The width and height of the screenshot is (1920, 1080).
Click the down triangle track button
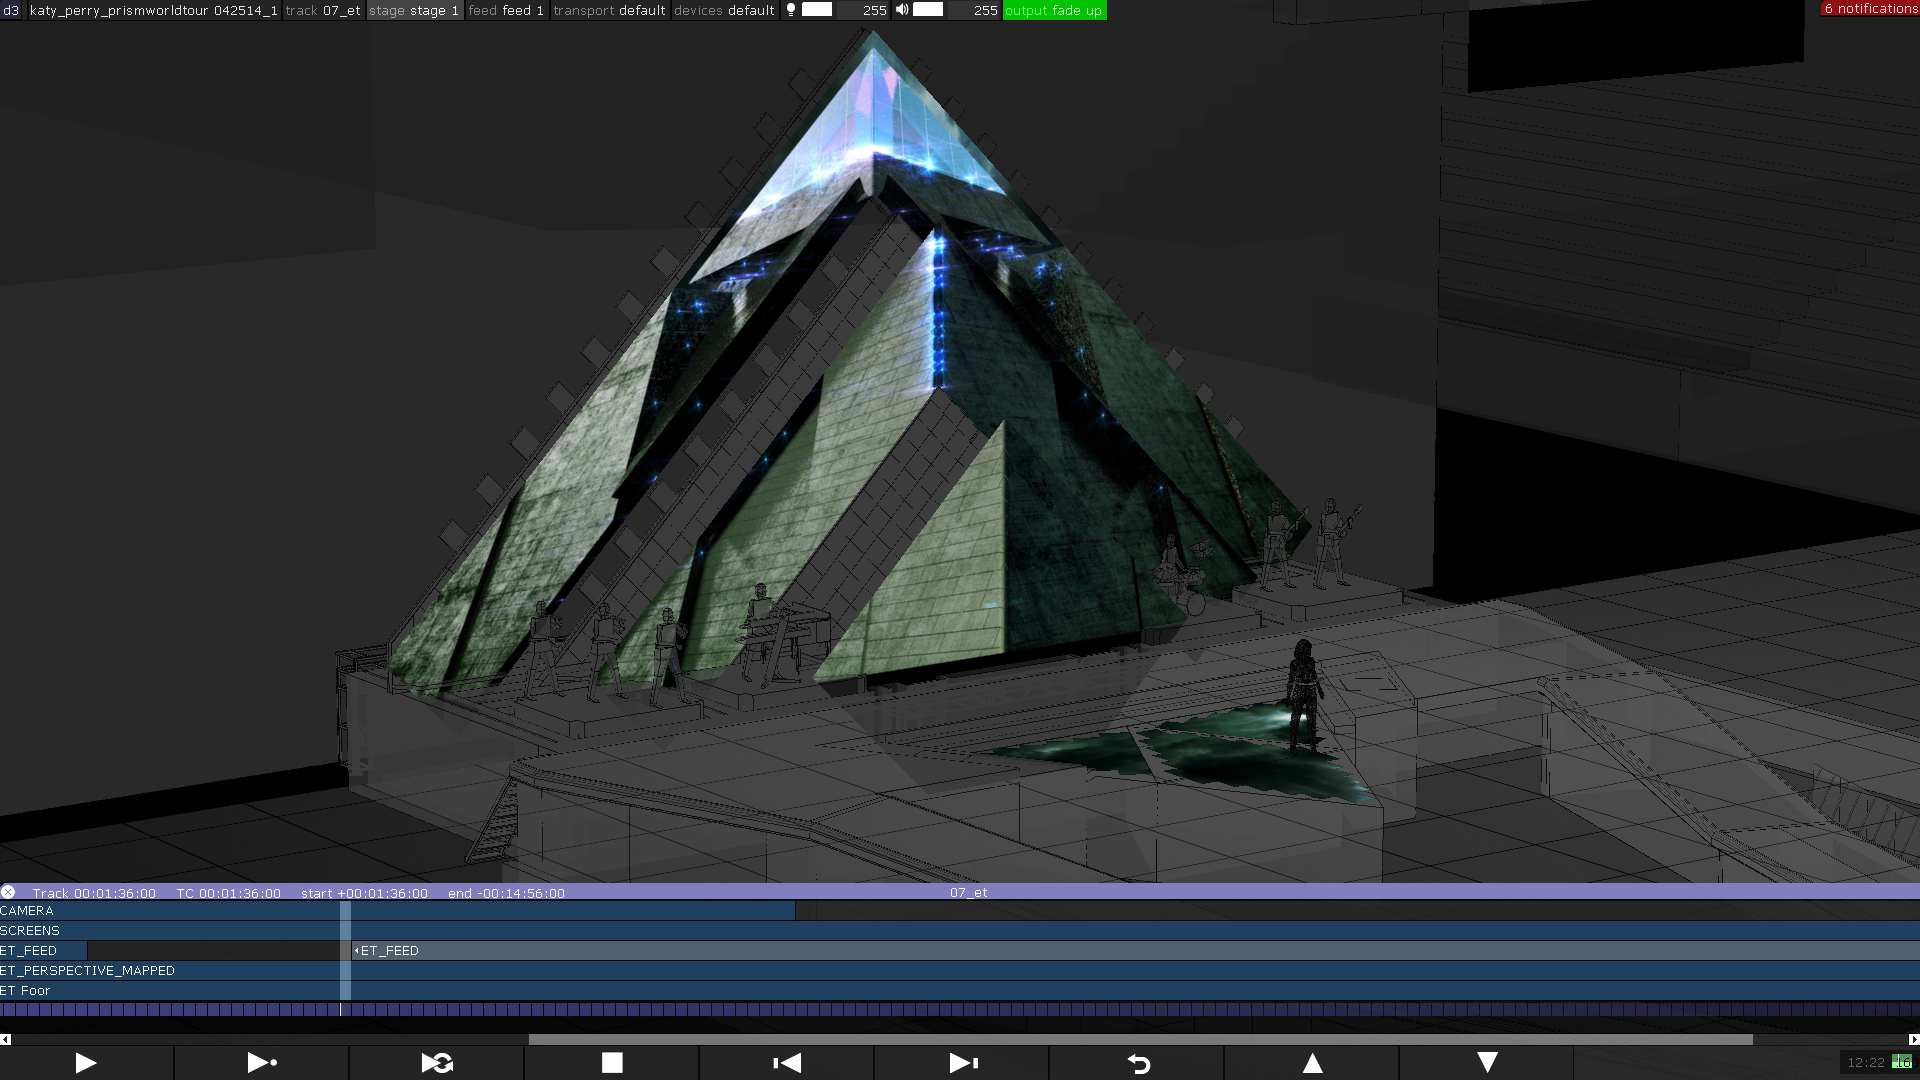(x=1487, y=1063)
